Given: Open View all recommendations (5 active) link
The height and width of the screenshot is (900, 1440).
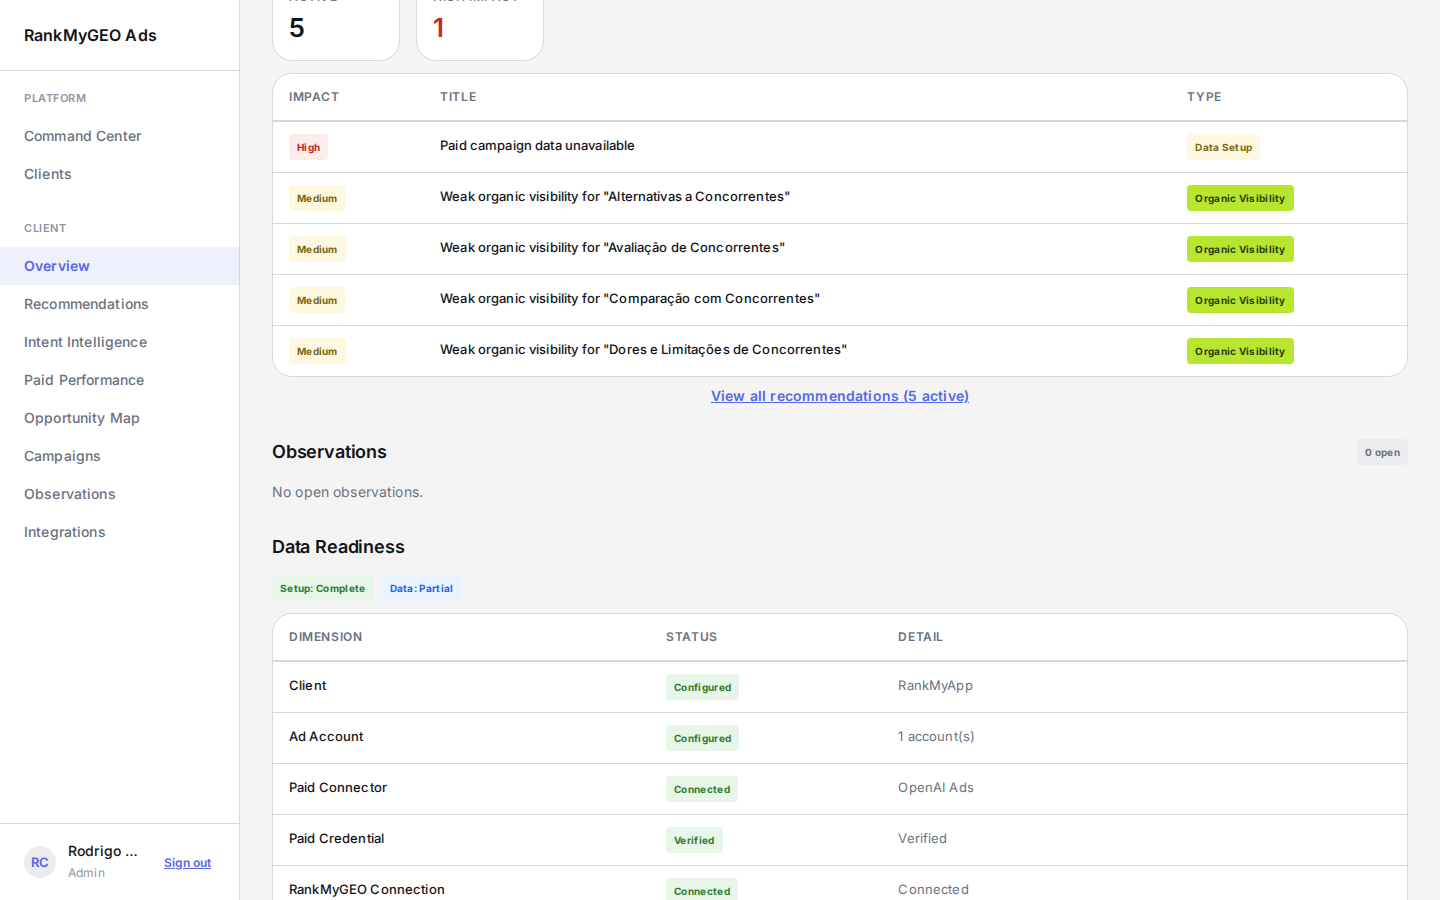Looking at the screenshot, I should [840, 396].
